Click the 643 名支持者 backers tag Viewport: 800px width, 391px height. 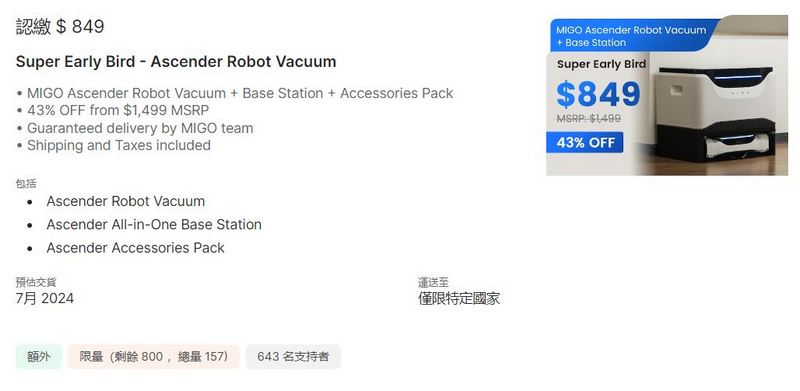point(293,357)
